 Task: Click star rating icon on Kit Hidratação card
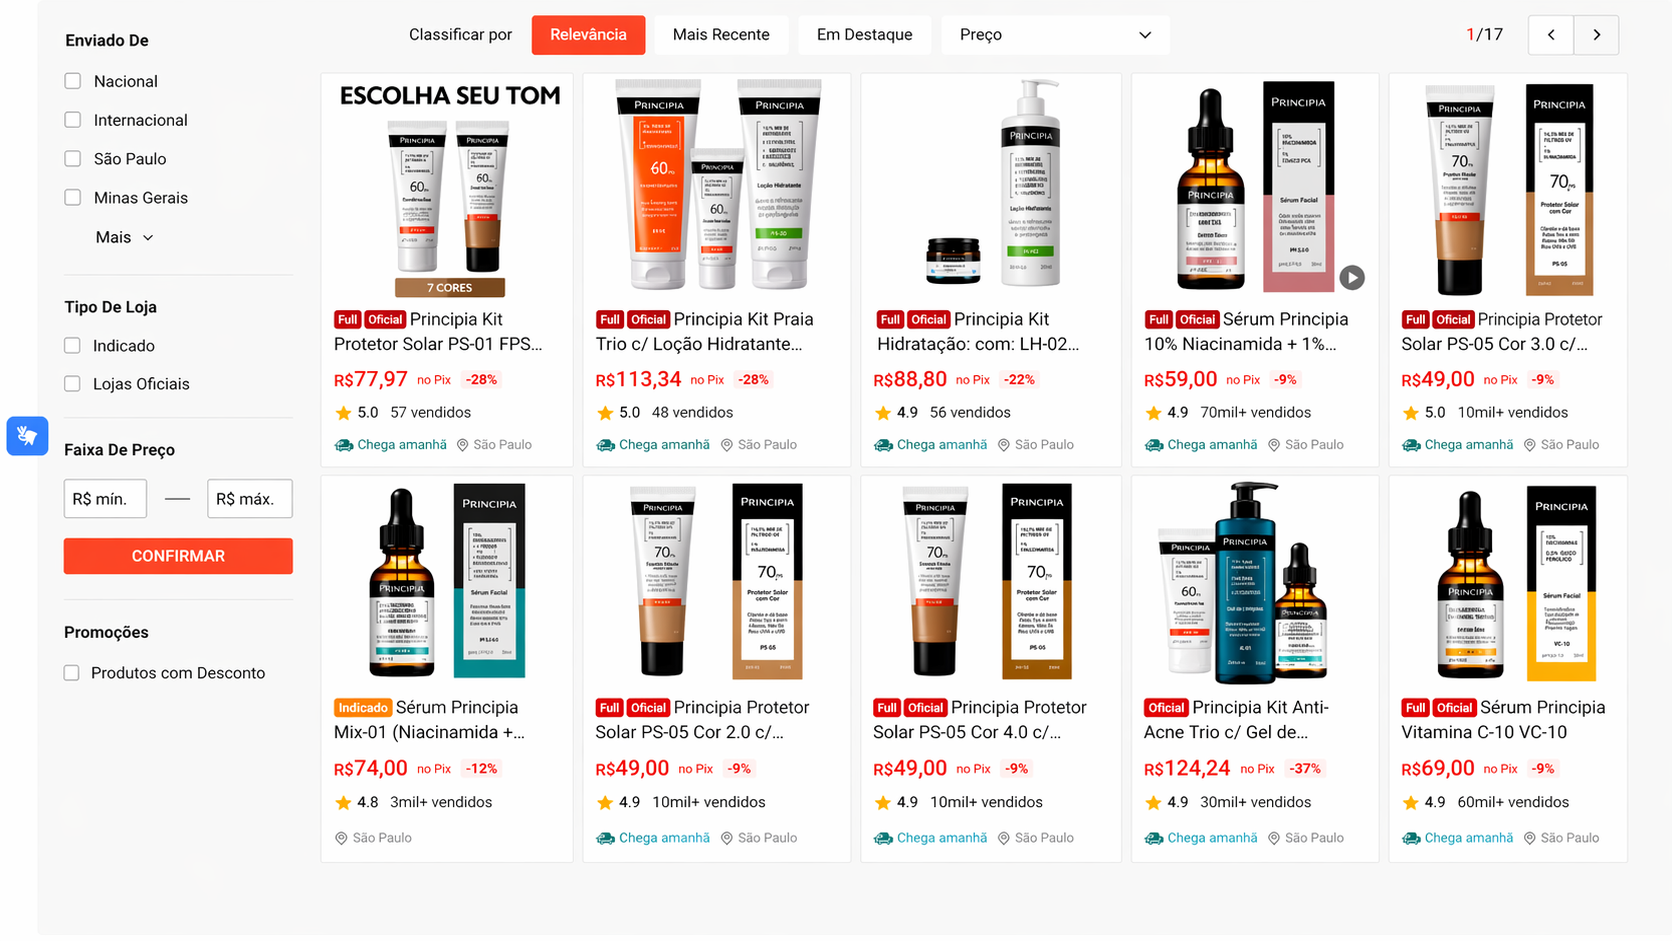pyautogui.click(x=883, y=413)
